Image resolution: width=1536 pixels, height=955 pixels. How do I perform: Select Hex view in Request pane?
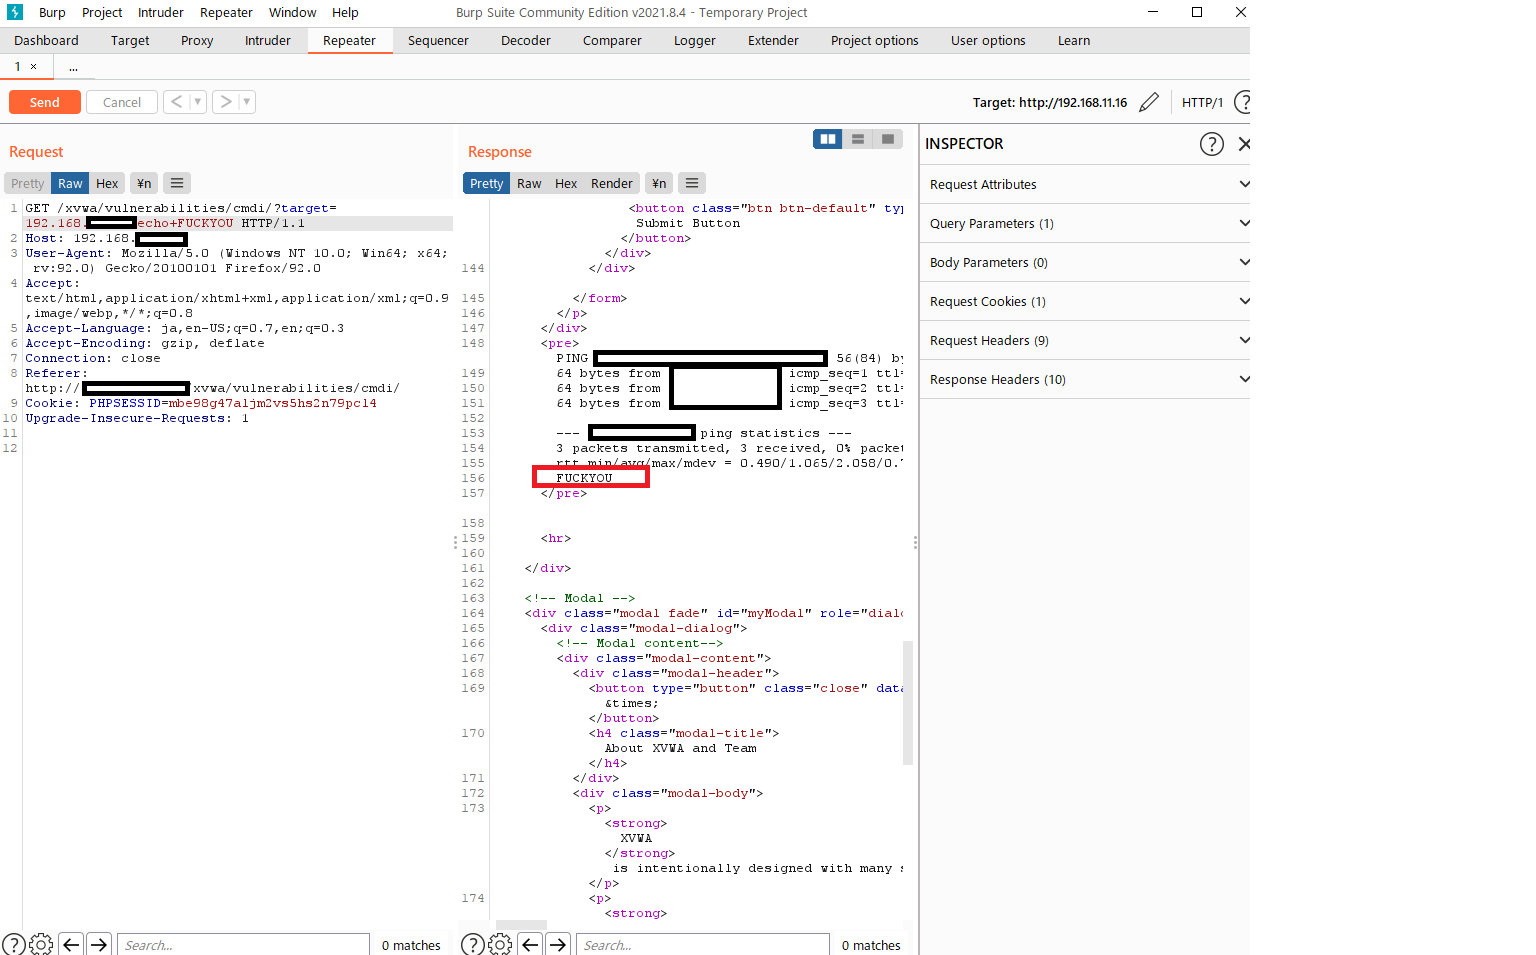pos(107,183)
